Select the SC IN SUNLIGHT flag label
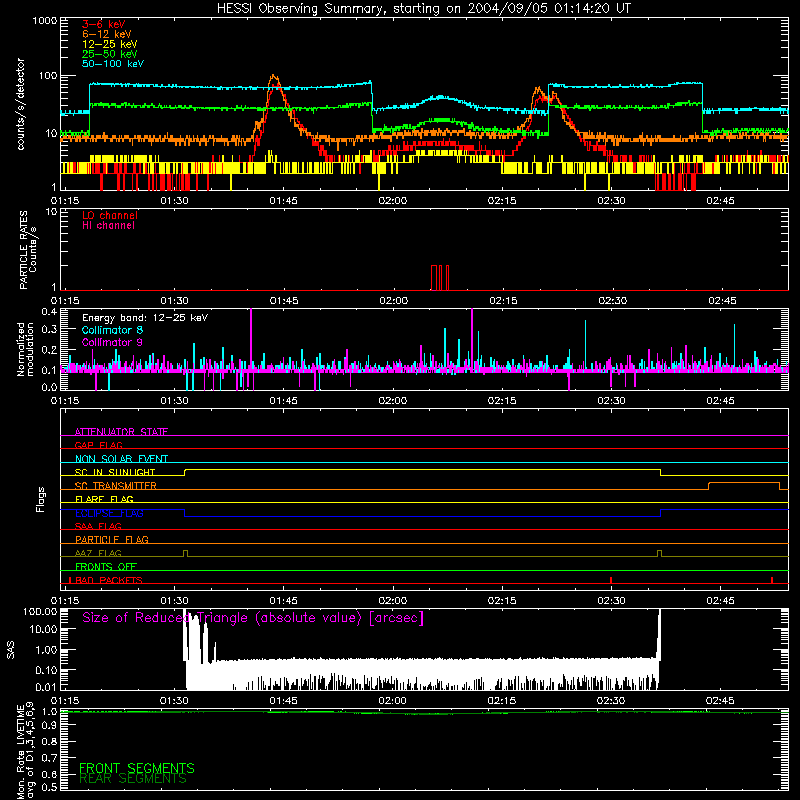The image size is (800, 800). coord(115,472)
